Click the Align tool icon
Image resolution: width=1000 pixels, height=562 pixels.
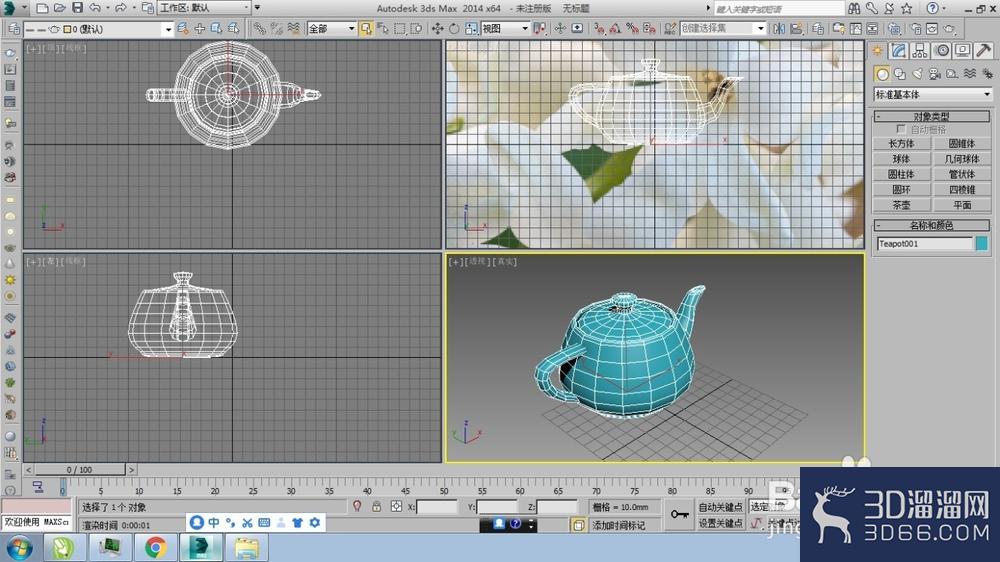(x=796, y=29)
